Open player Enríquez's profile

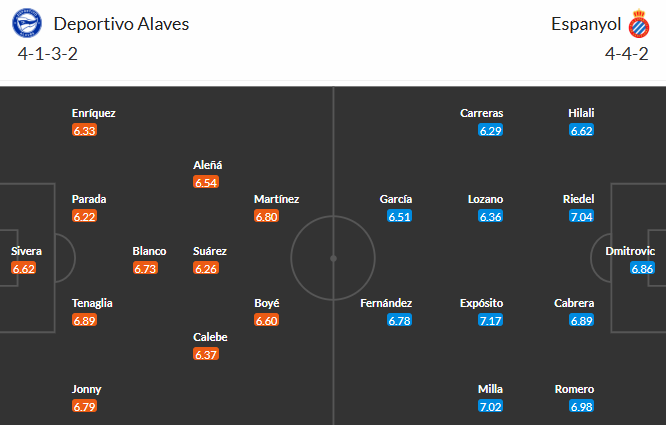click(x=93, y=113)
